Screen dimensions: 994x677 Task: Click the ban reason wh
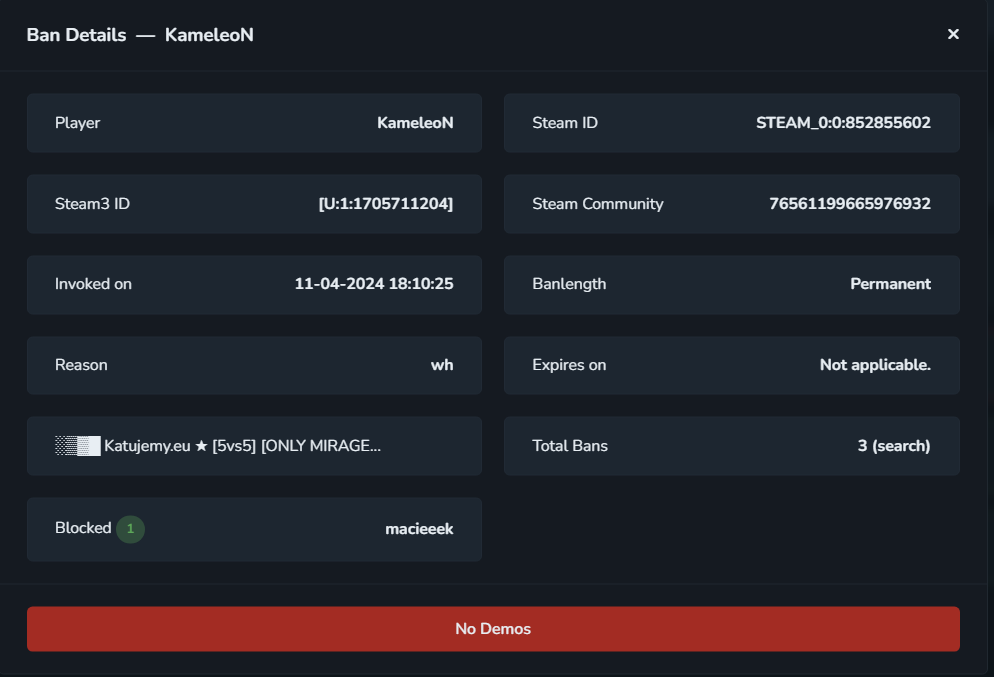click(x=442, y=365)
